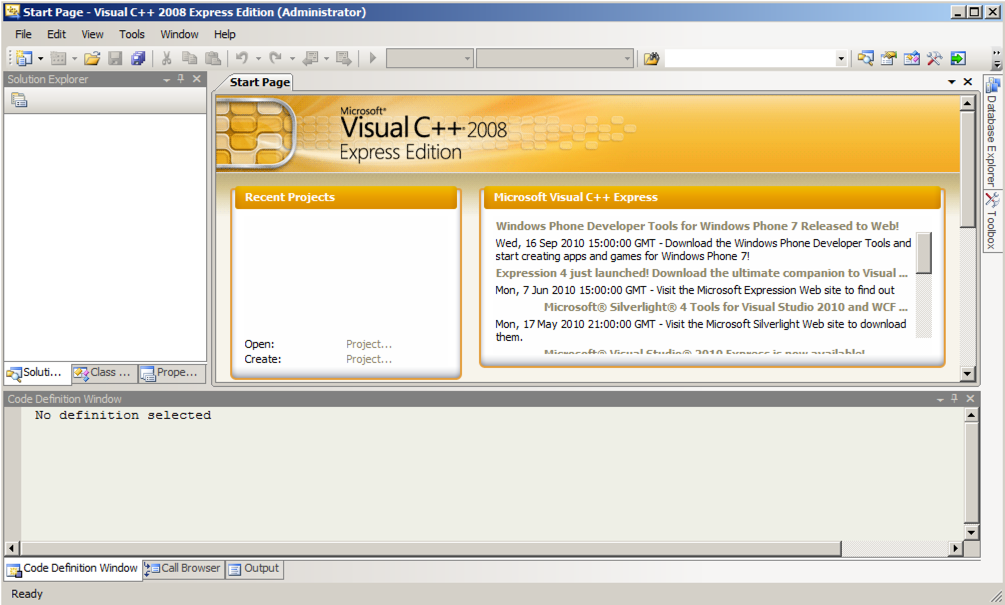Expand the Undo history dropdown arrow
The width and height of the screenshot is (1005, 605).
click(x=258, y=58)
